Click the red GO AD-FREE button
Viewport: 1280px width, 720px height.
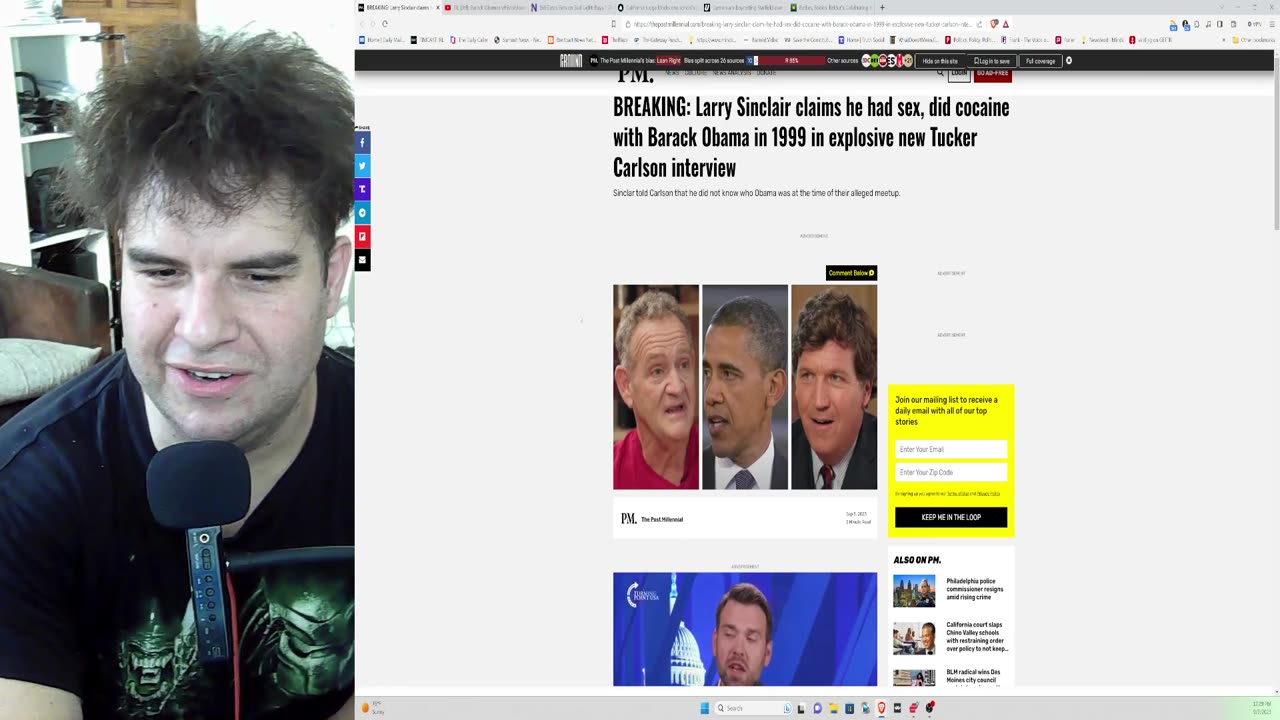click(992, 73)
